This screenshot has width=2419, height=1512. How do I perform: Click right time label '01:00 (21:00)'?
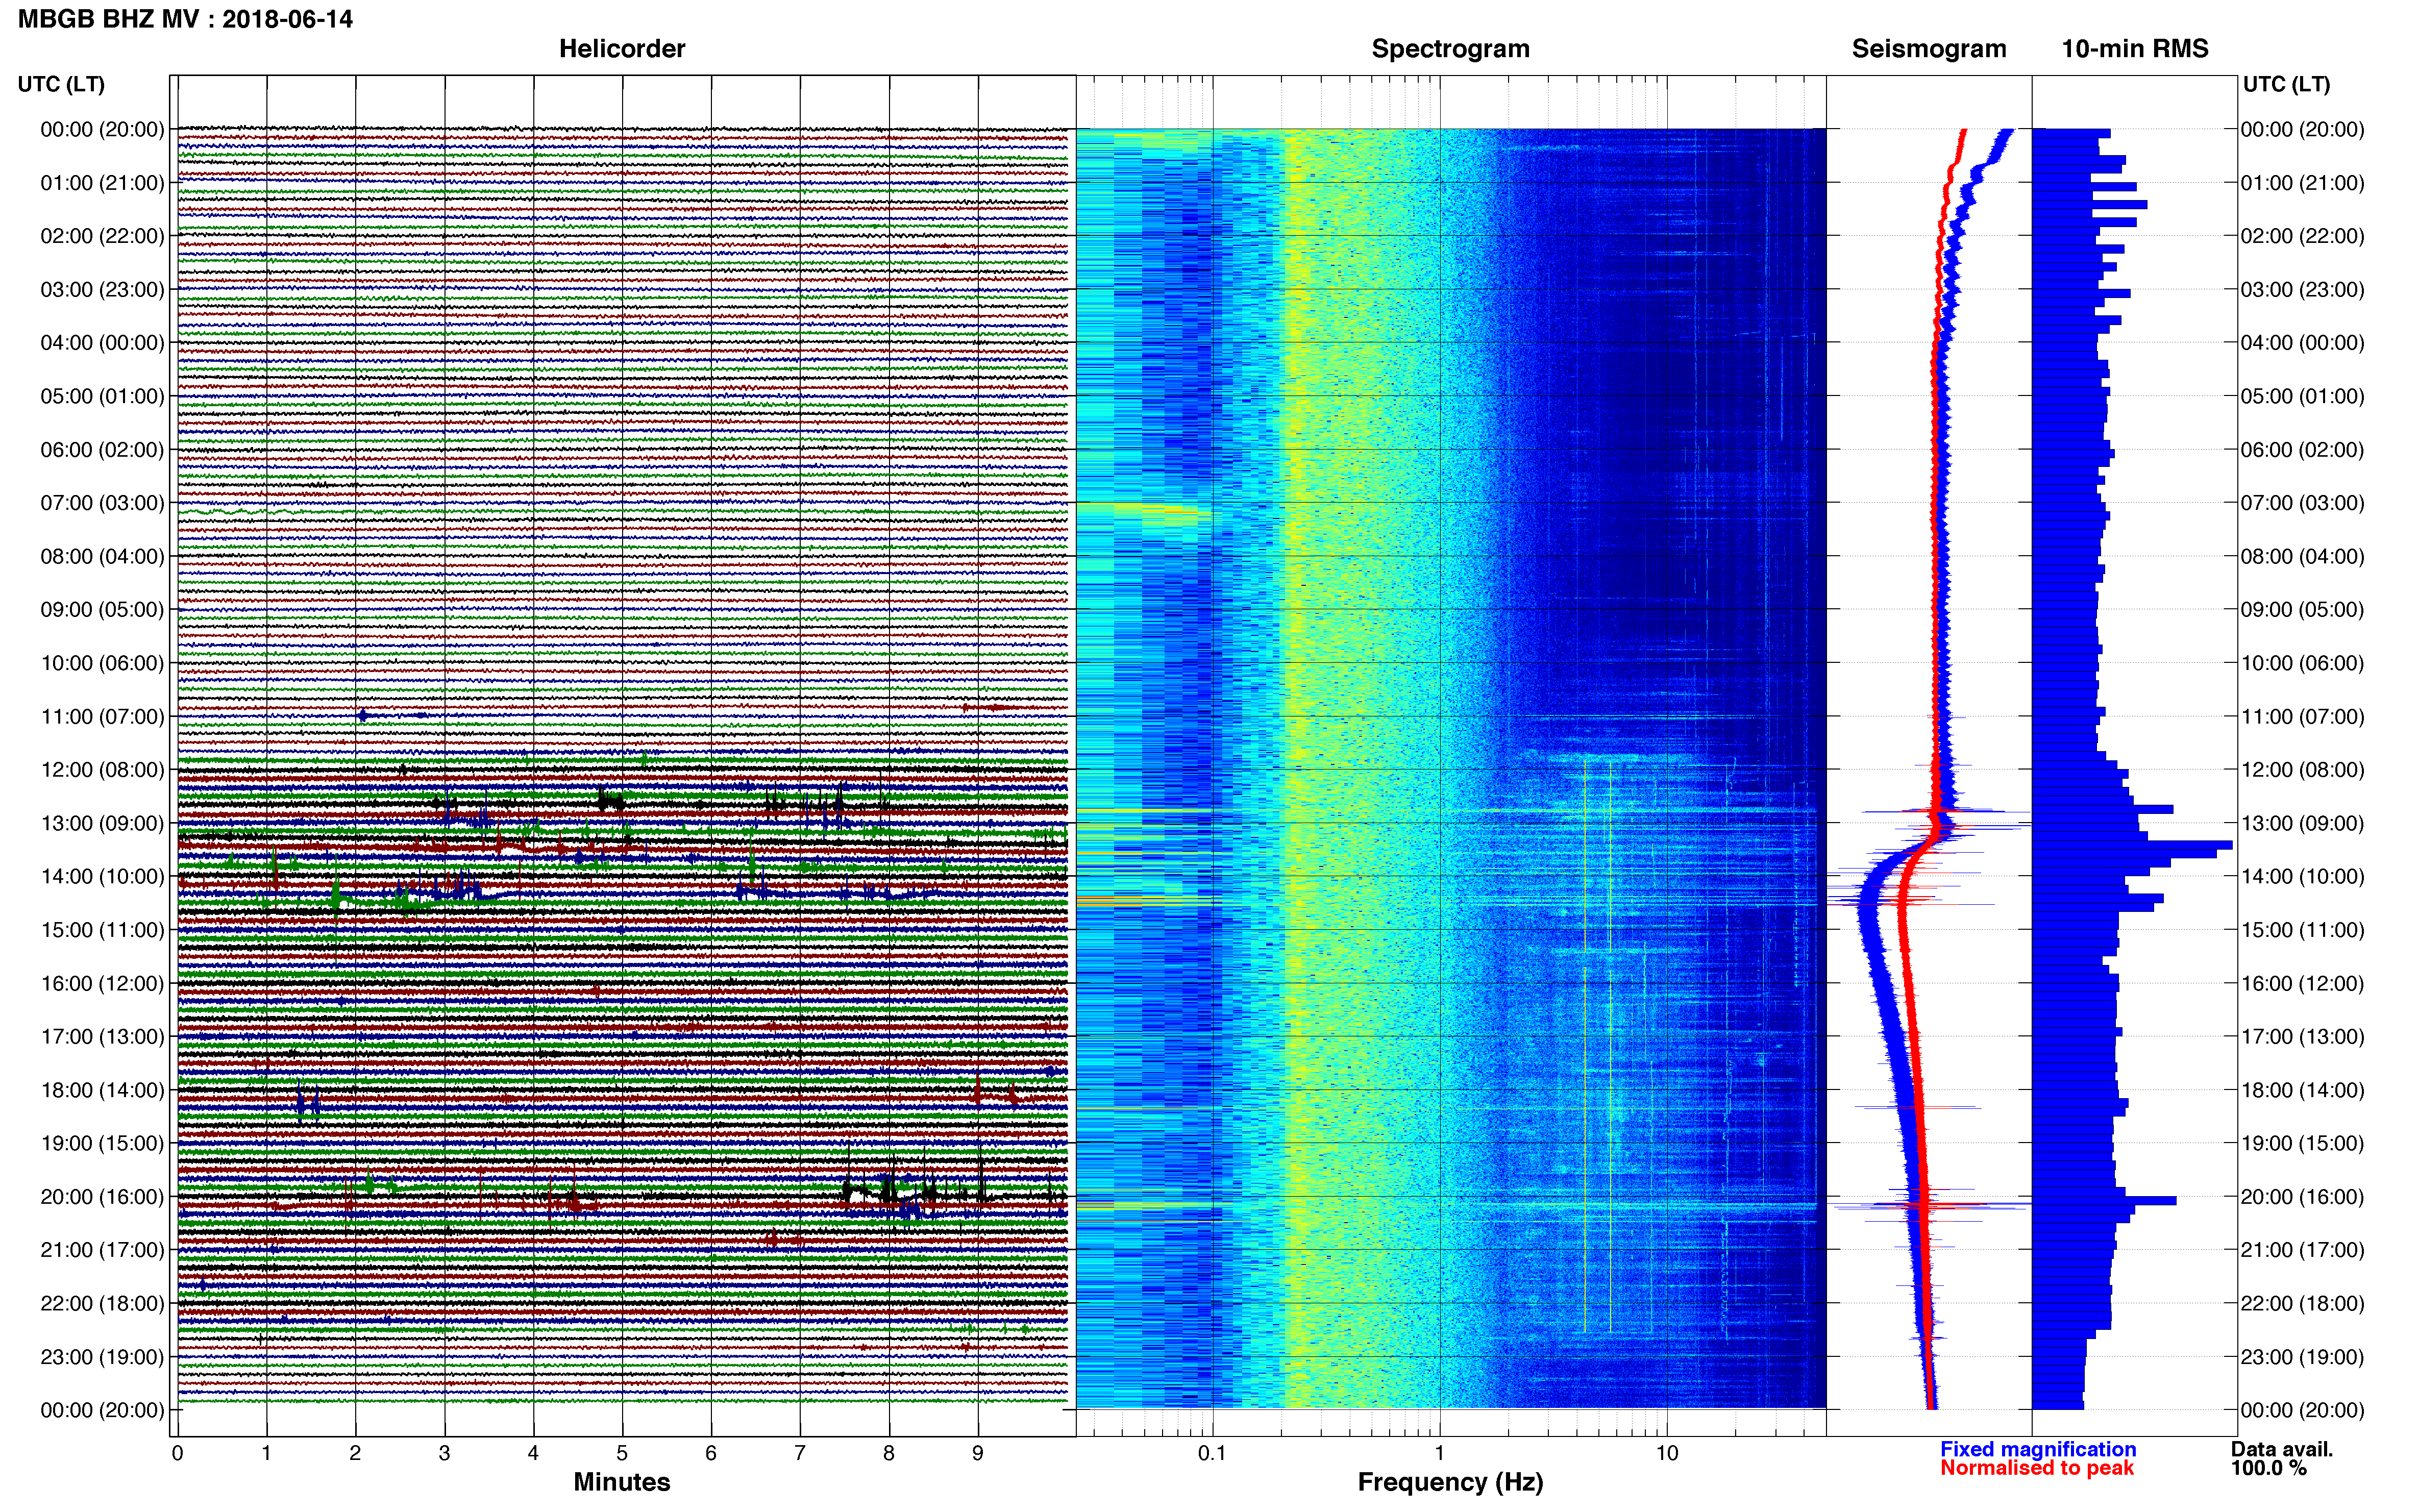click(x=2302, y=183)
